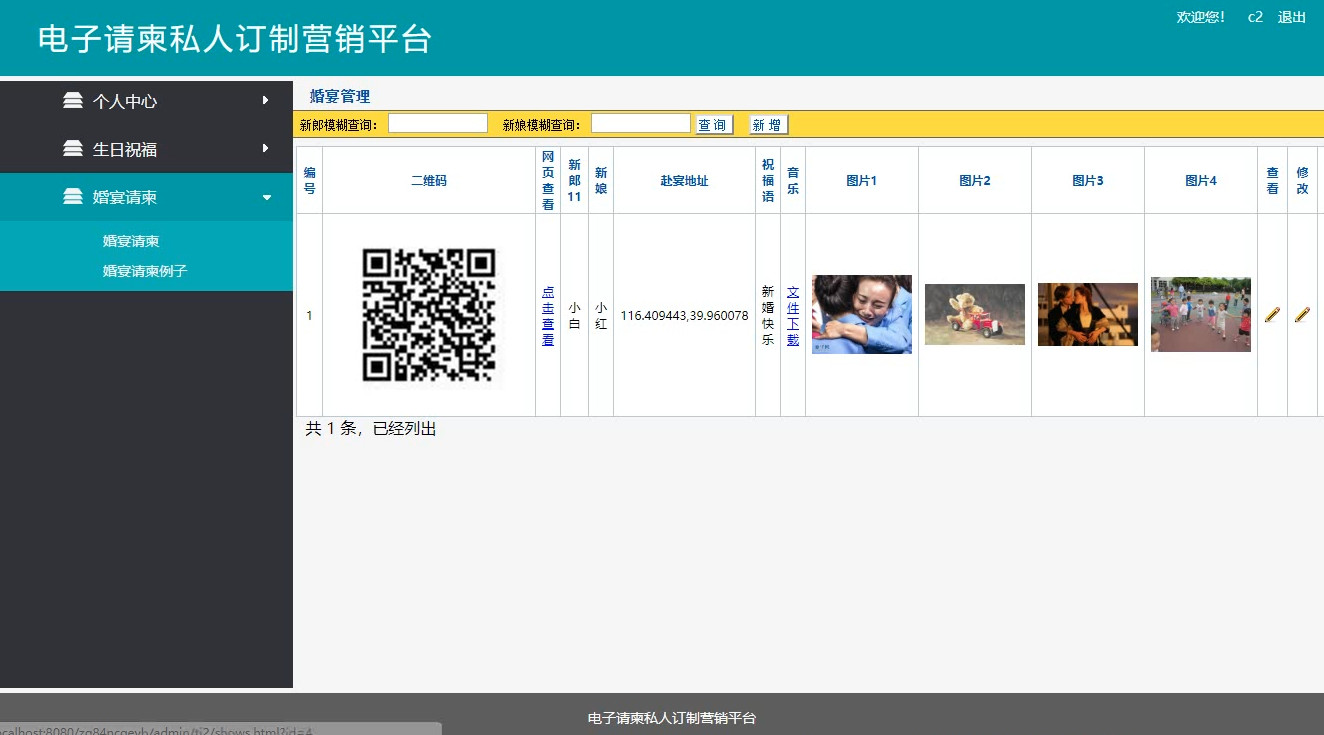Open 图片2 teddy bear thumbnail
Image resolution: width=1324 pixels, height=735 pixels.
[975, 314]
